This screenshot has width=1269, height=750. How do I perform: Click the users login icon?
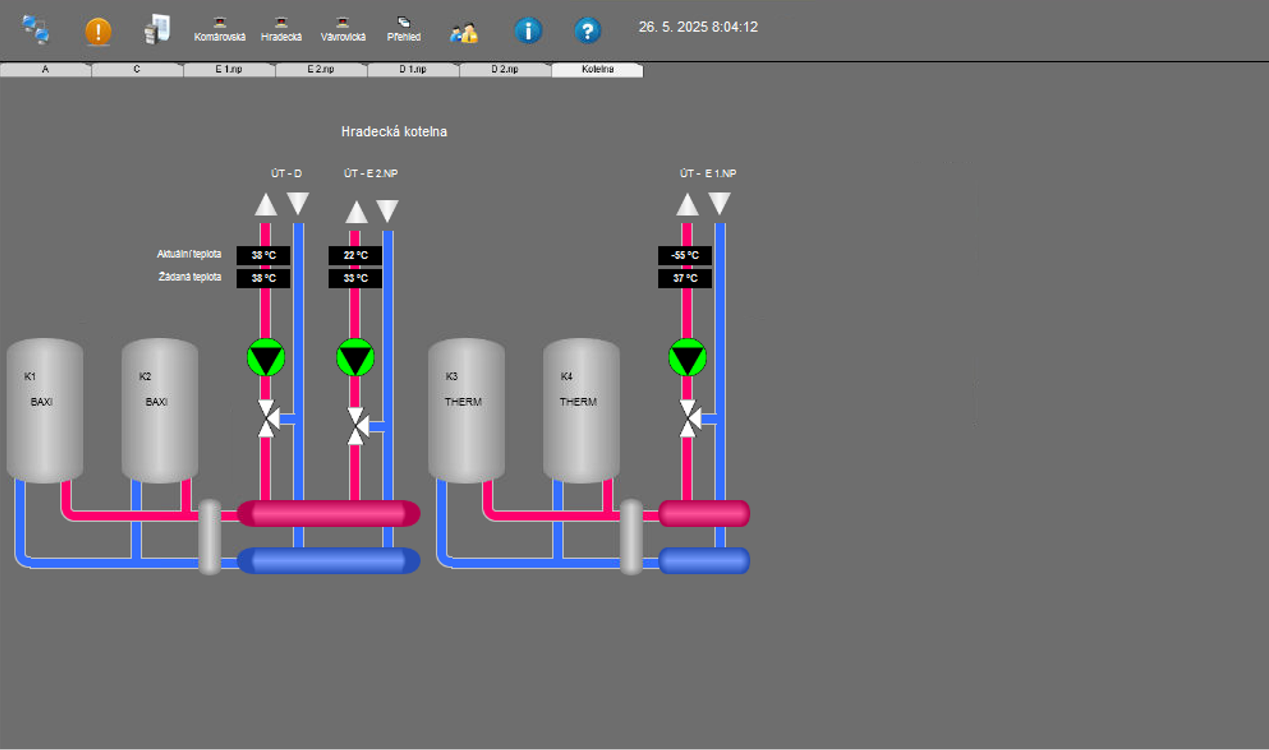[x=463, y=32]
